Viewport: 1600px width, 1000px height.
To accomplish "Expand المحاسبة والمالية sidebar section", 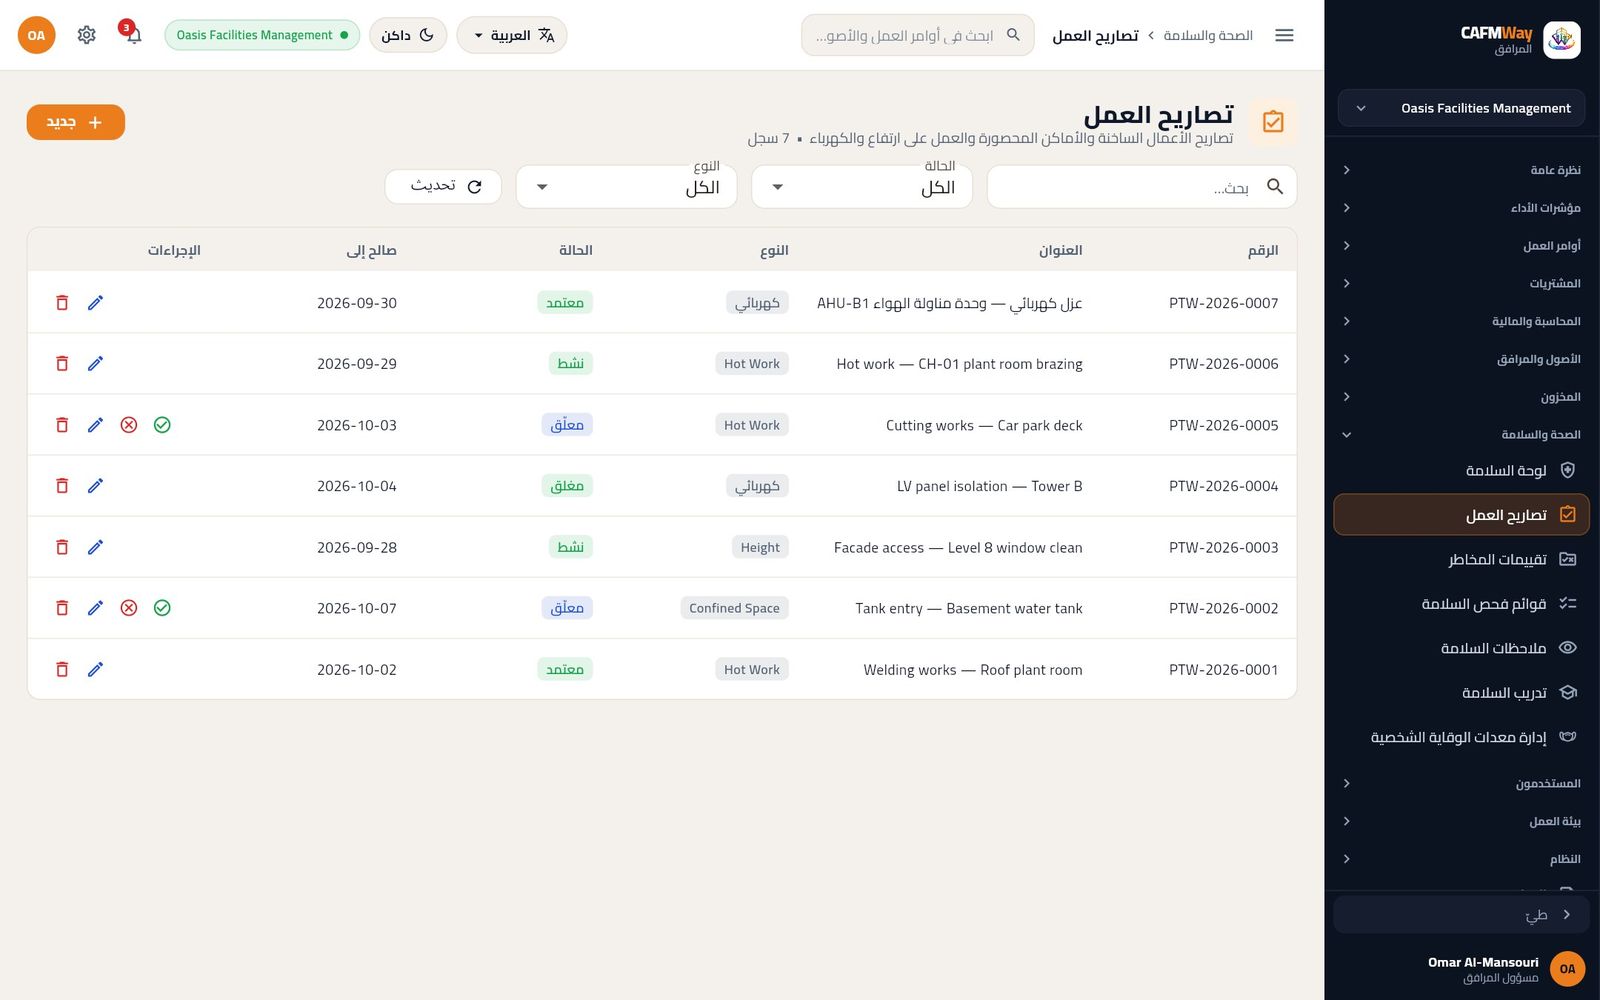I will pyautogui.click(x=1462, y=321).
